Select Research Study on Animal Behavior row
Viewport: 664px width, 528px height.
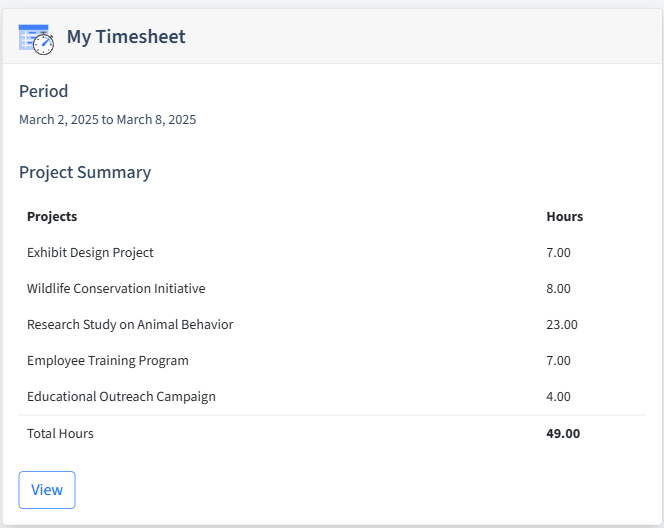tap(332, 324)
